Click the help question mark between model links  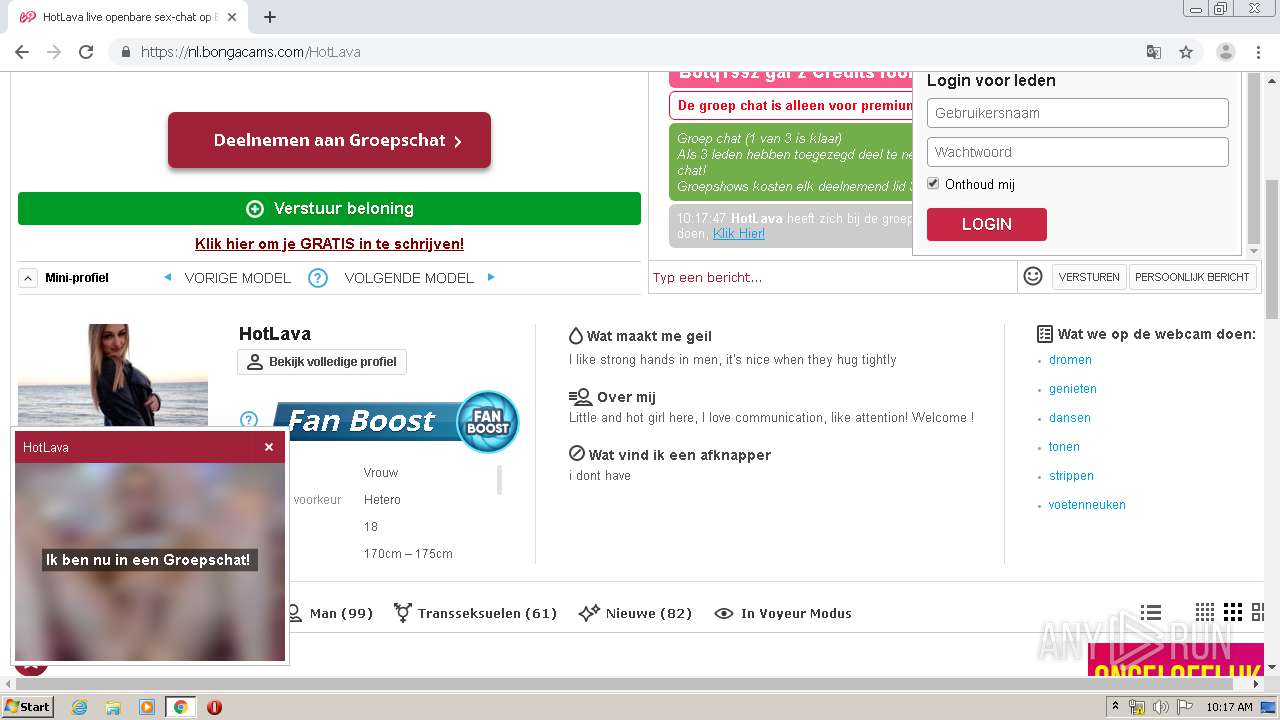pyautogui.click(x=318, y=278)
